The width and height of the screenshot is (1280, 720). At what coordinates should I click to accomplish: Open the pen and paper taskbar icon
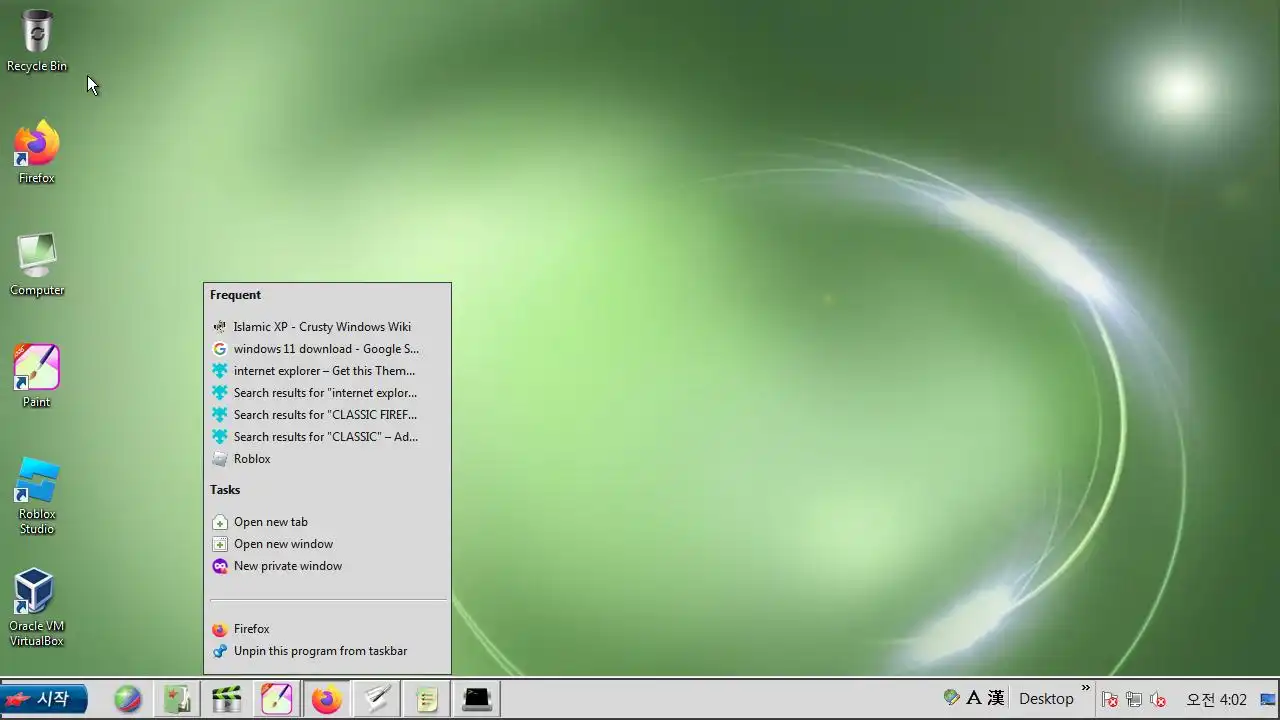(x=377, y=699)
